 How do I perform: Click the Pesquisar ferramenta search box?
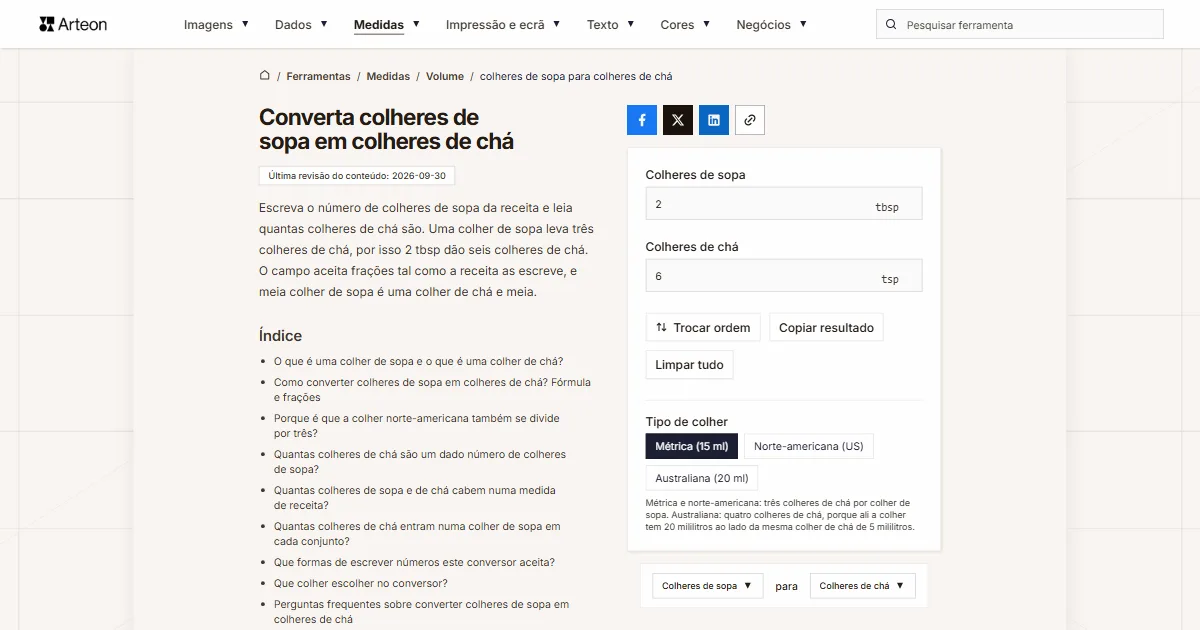coord(1020,25)
